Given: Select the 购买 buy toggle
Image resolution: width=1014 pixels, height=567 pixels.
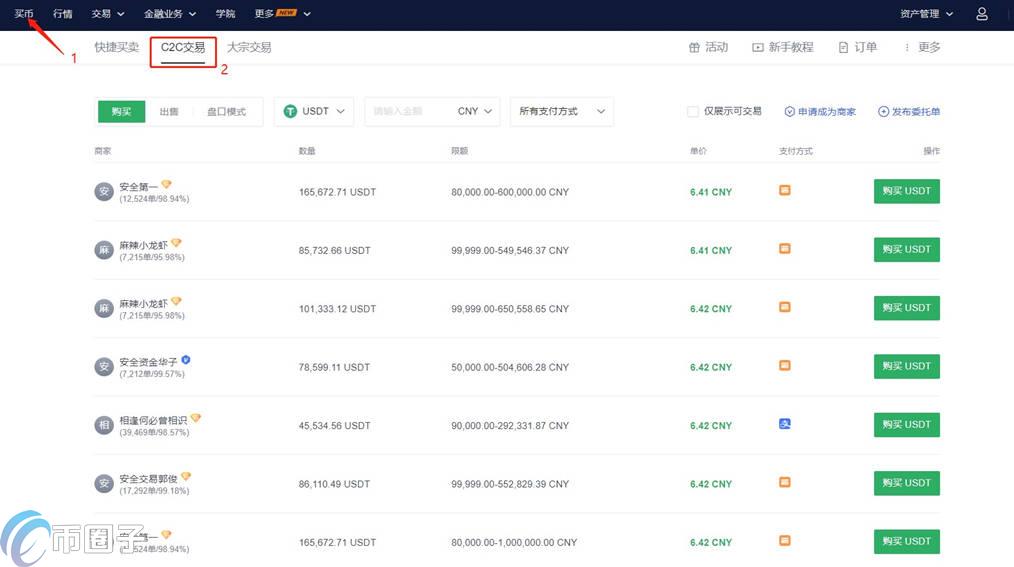Looking at the screenshot, I should point(121,111).
